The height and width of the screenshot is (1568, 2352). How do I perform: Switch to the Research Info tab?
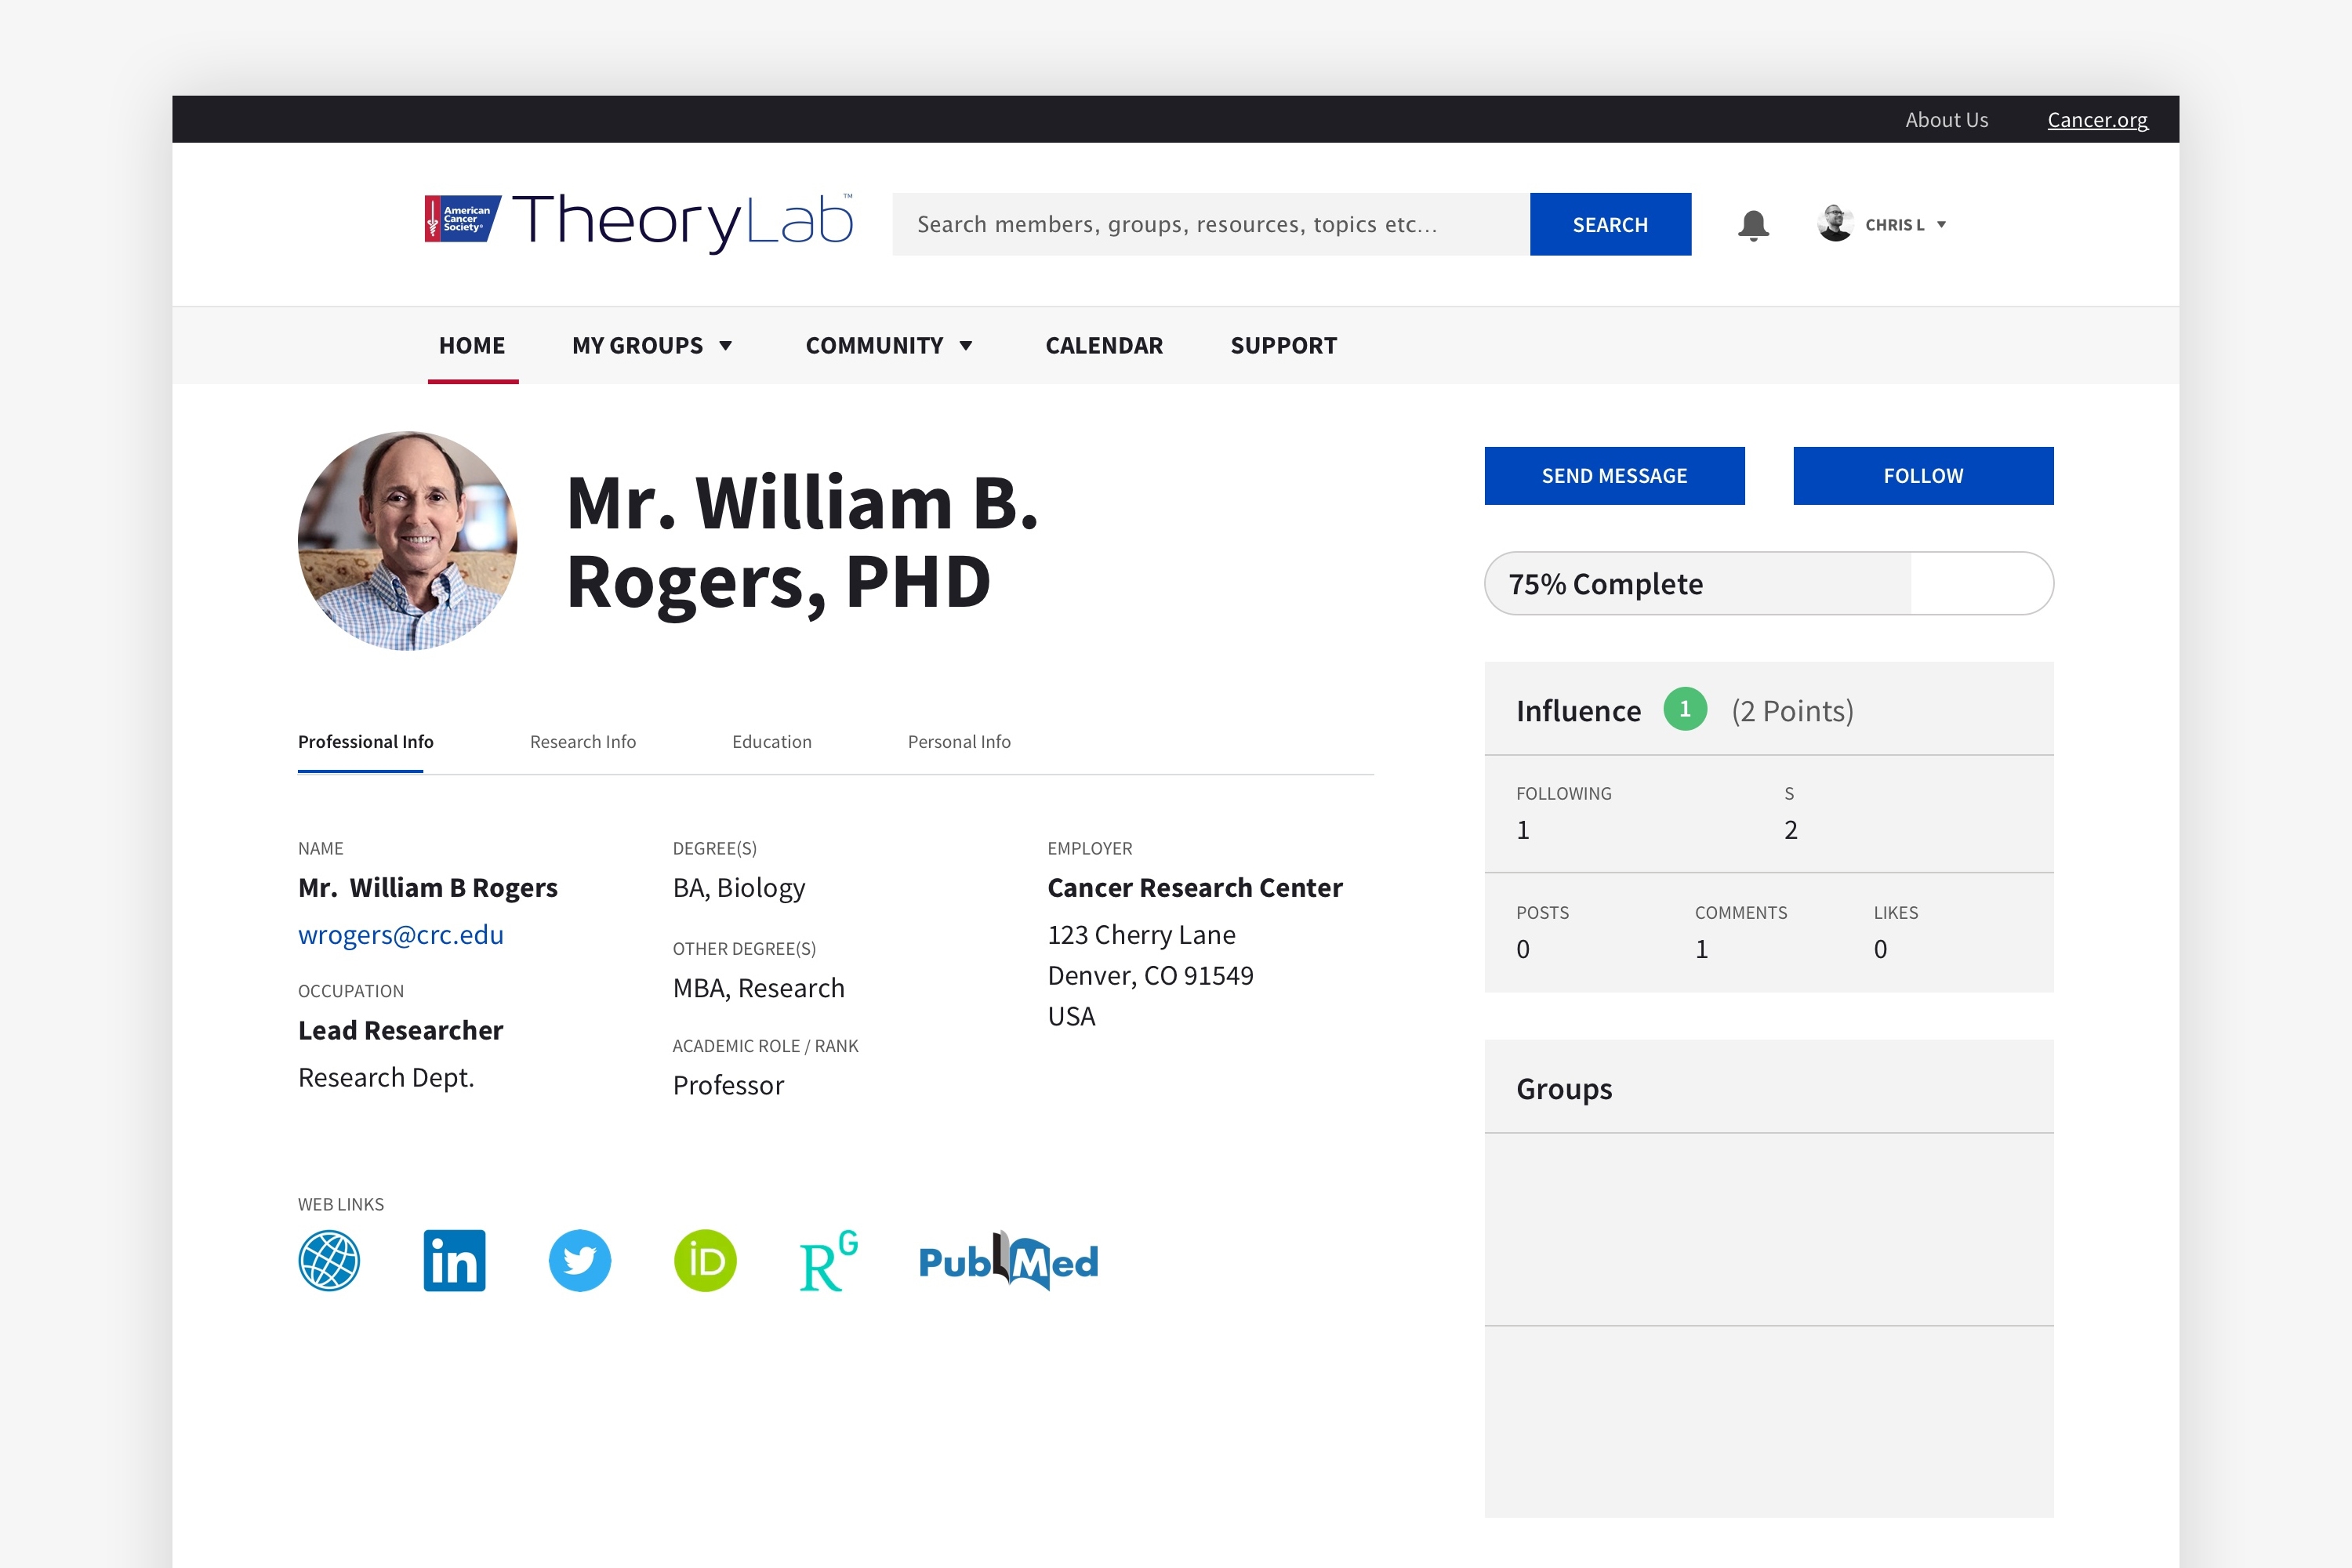(583, 742)
